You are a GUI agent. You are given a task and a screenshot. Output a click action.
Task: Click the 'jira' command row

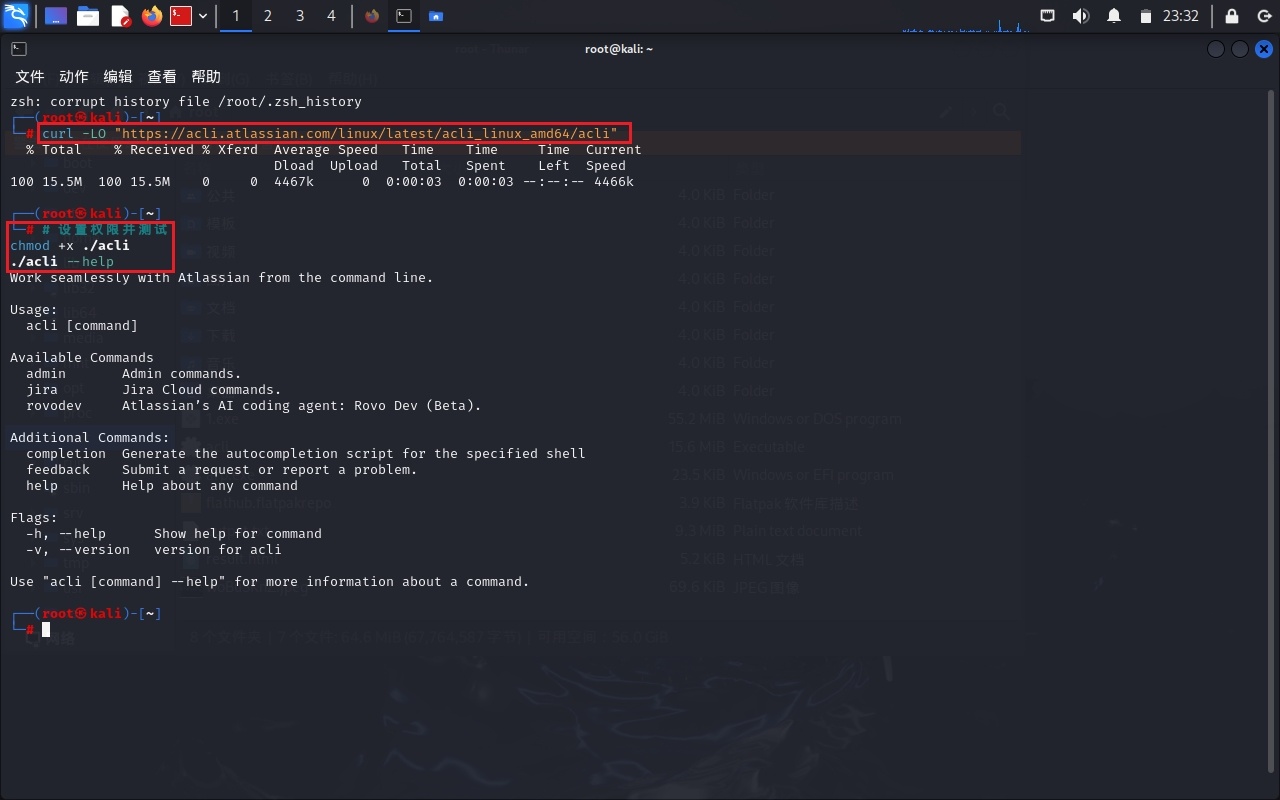click(154, 390)
